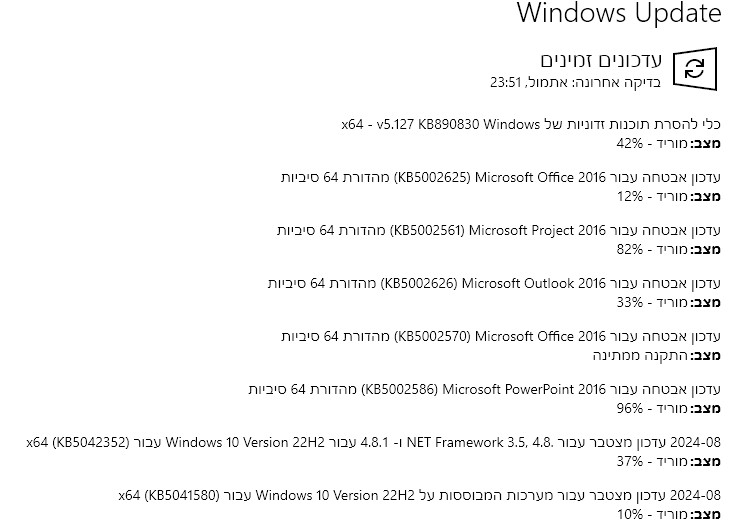Click the 82% downloading status line

(668, 249)
